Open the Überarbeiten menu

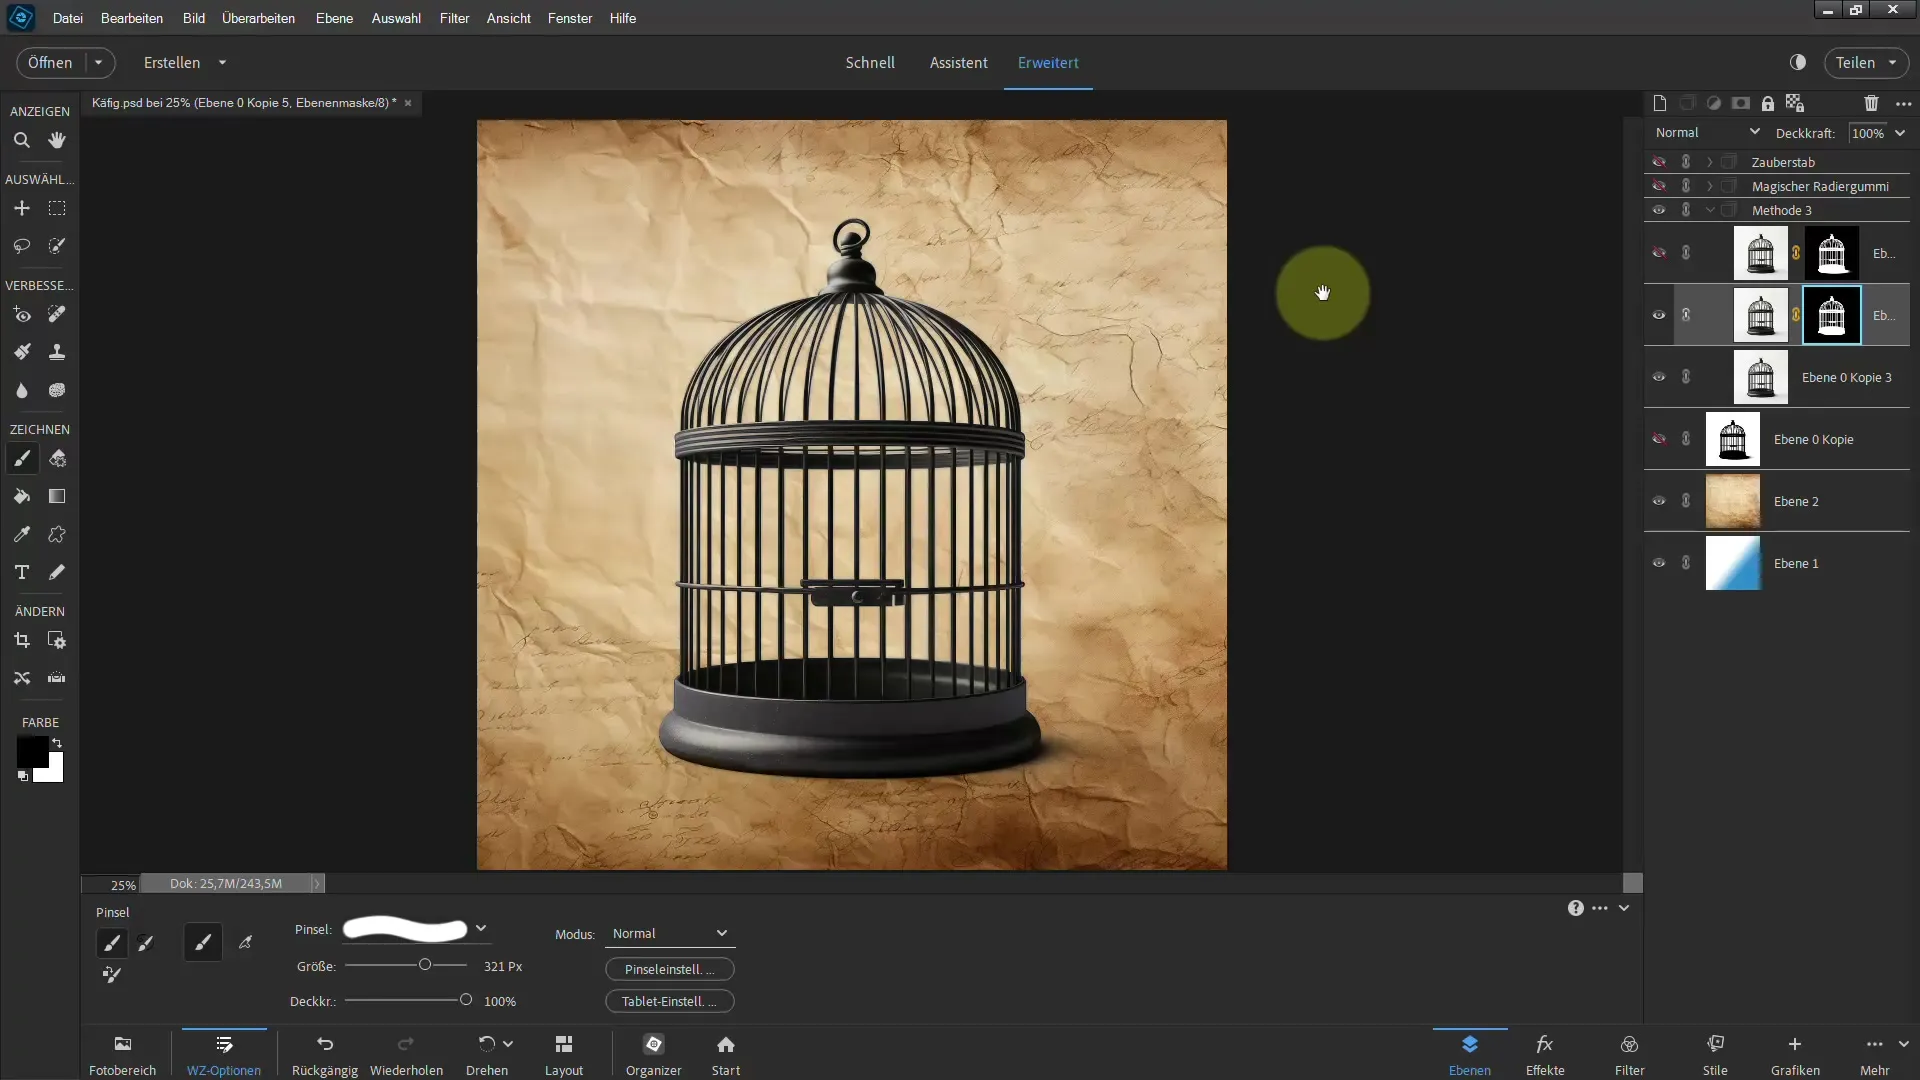click(x=258, y=18)
